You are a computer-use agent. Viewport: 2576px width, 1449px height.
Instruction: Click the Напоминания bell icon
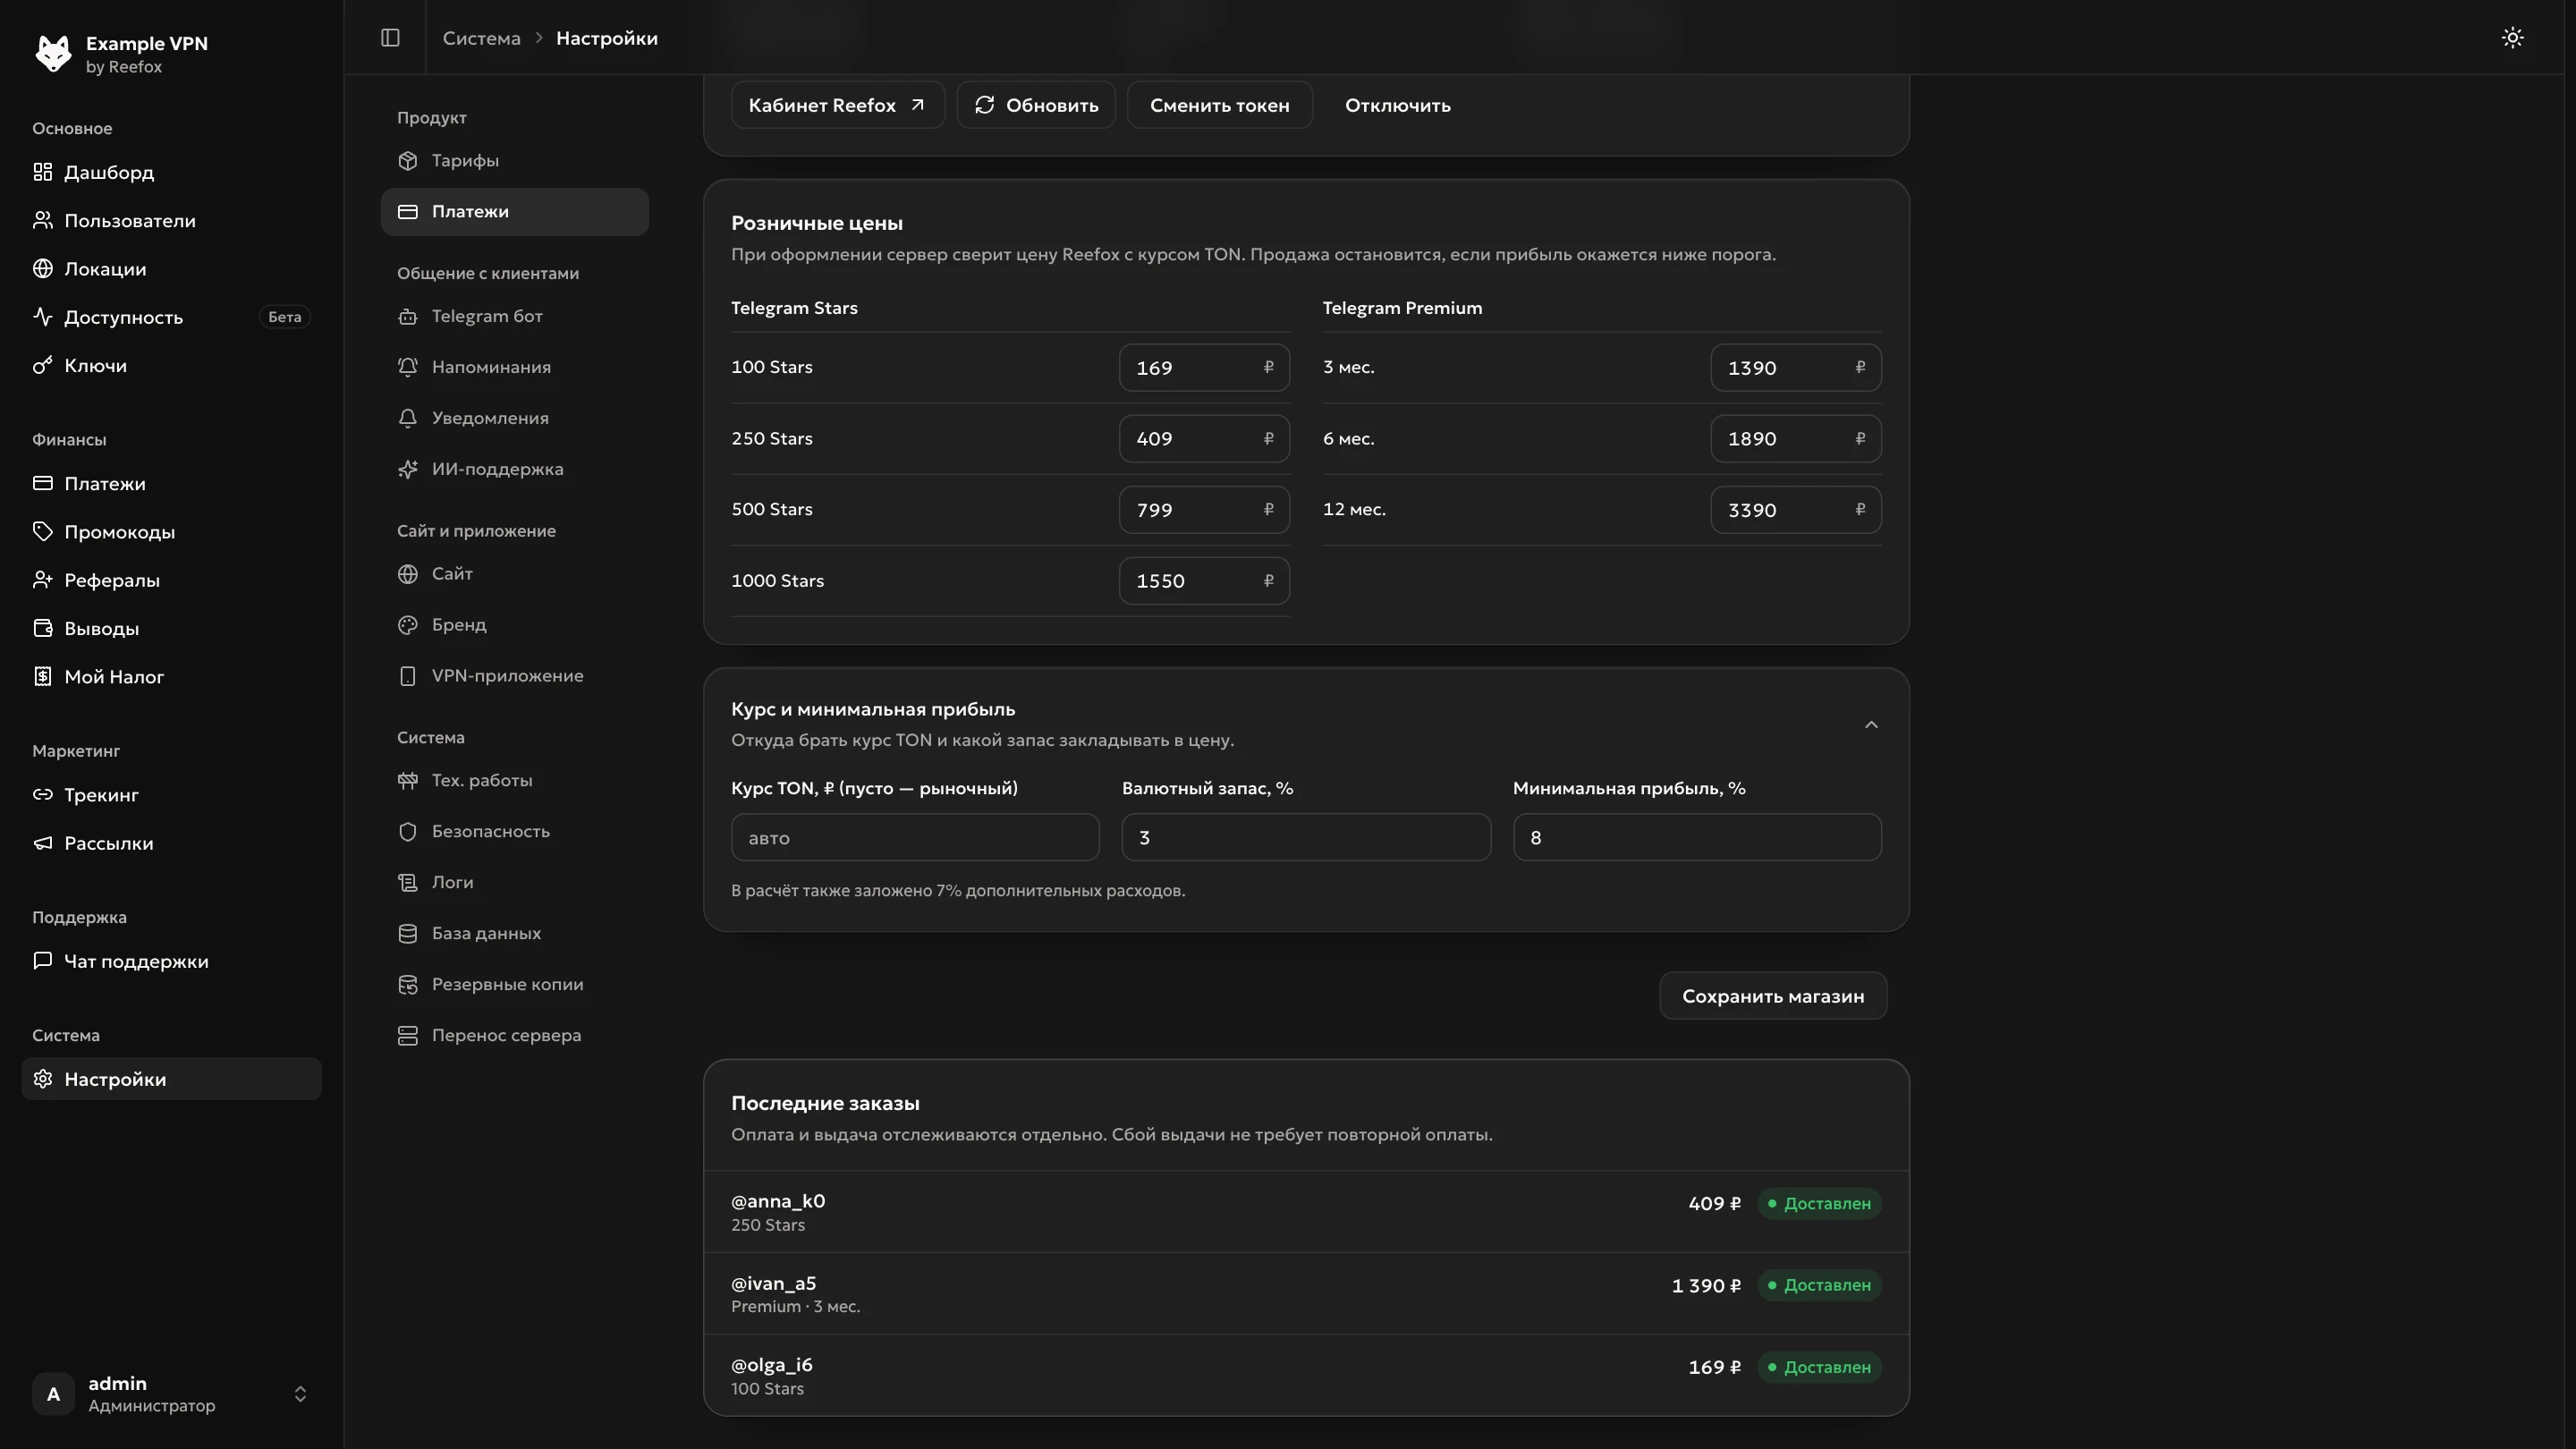pyautogui.click(x=407, y=367)
